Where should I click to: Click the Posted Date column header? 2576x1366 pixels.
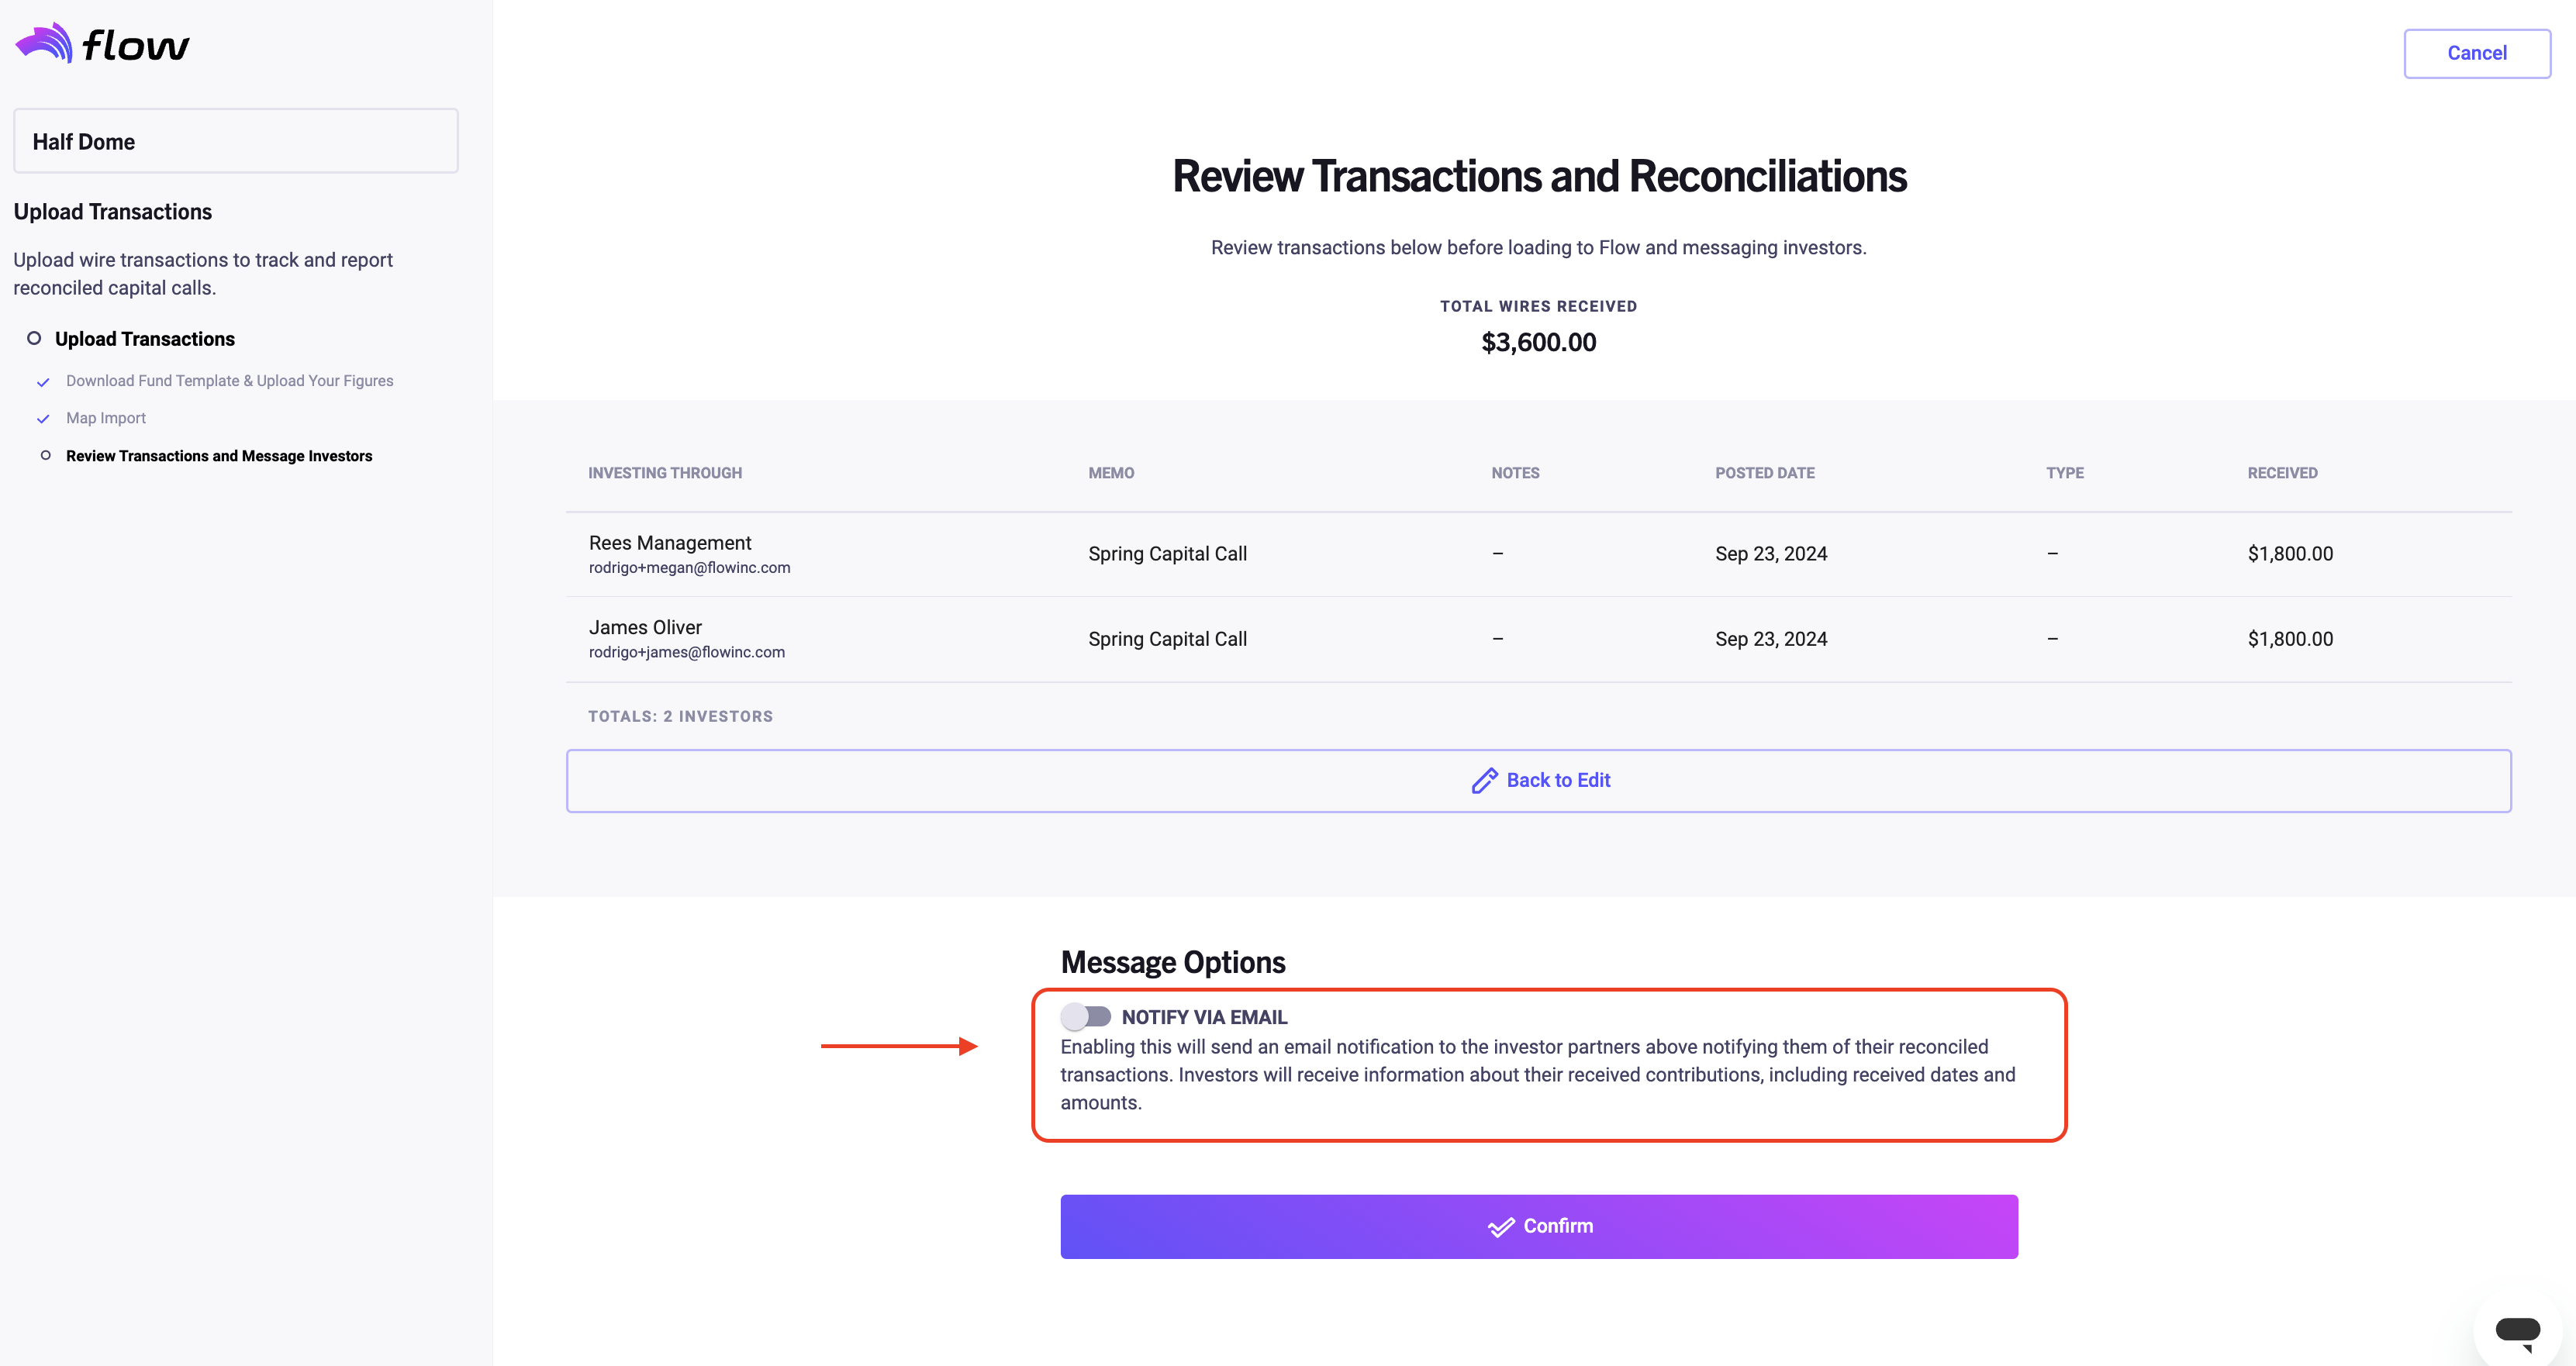coord(1765,473)
